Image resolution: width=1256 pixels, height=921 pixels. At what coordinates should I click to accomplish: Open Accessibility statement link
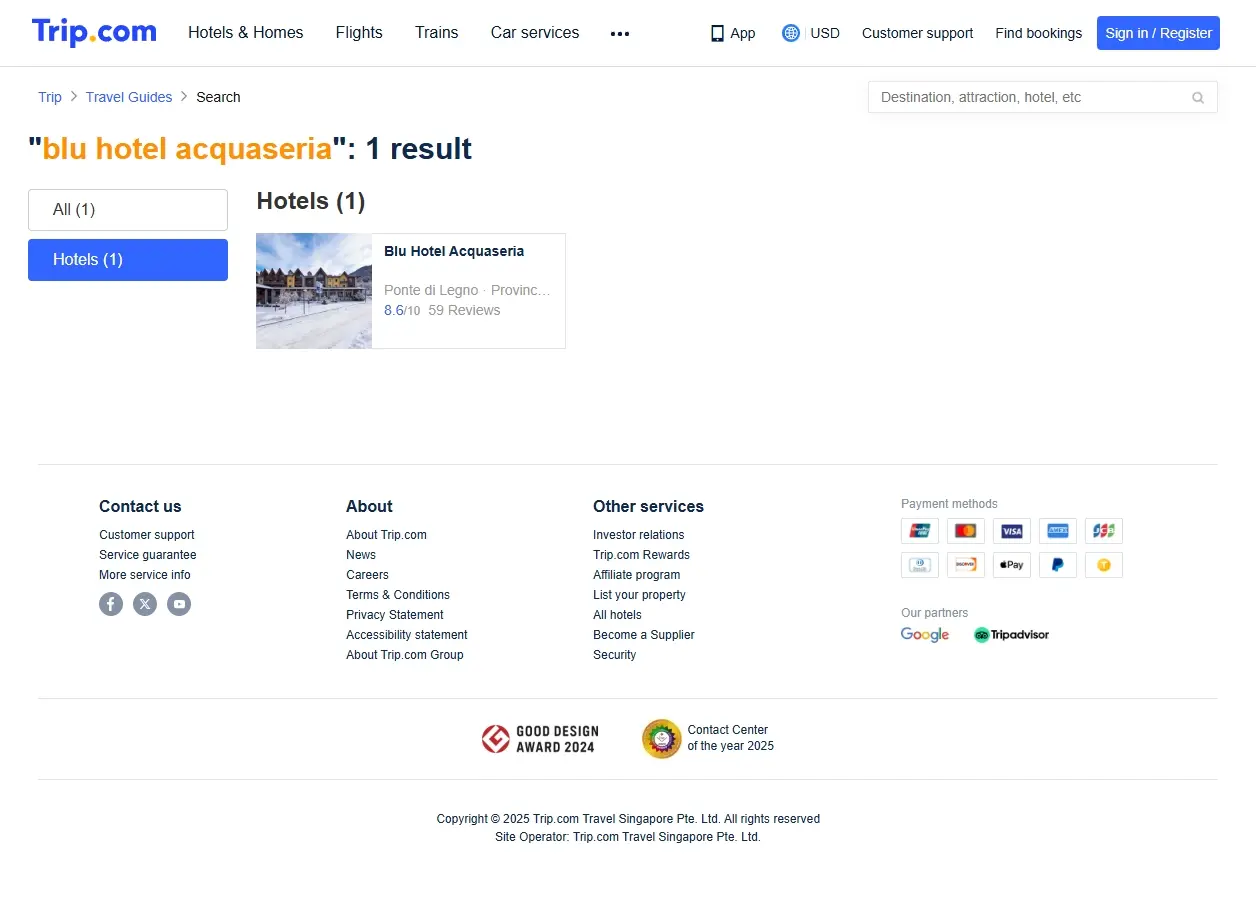coord(407,635)
